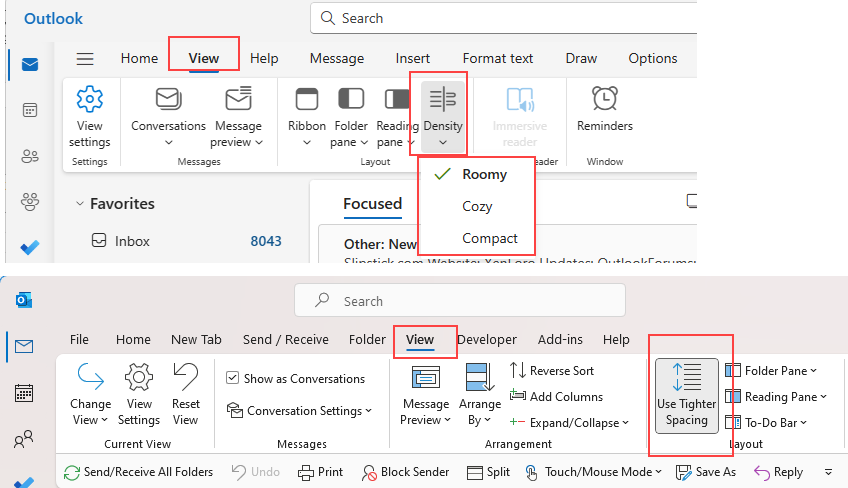Image resolution: width=848 pixels, height=488 pixels.
Task: Click Send/Receive All Folders
Action: tap(138, 472)
